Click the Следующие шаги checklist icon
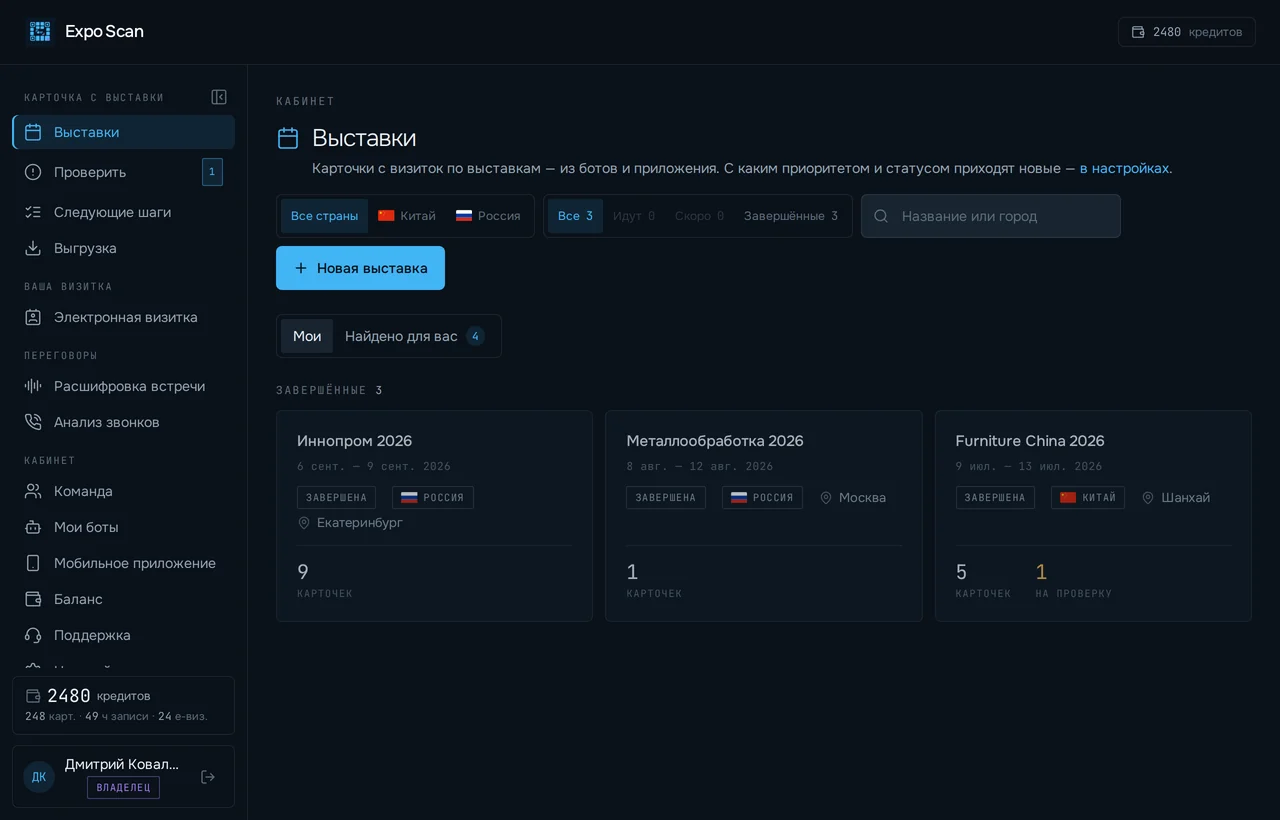Image resolution: width=1280 pixels, height=820 pixels. [33, 212]
